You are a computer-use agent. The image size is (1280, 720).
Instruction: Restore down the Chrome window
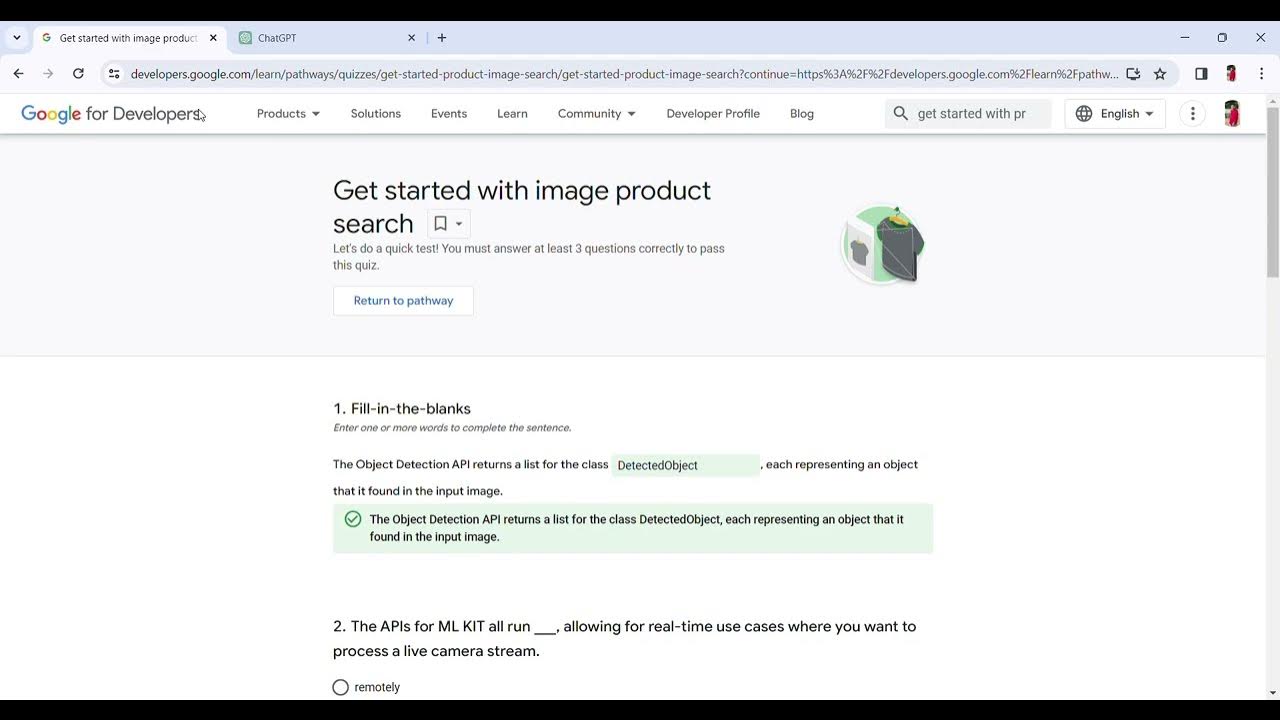(x=1222, y=38)
